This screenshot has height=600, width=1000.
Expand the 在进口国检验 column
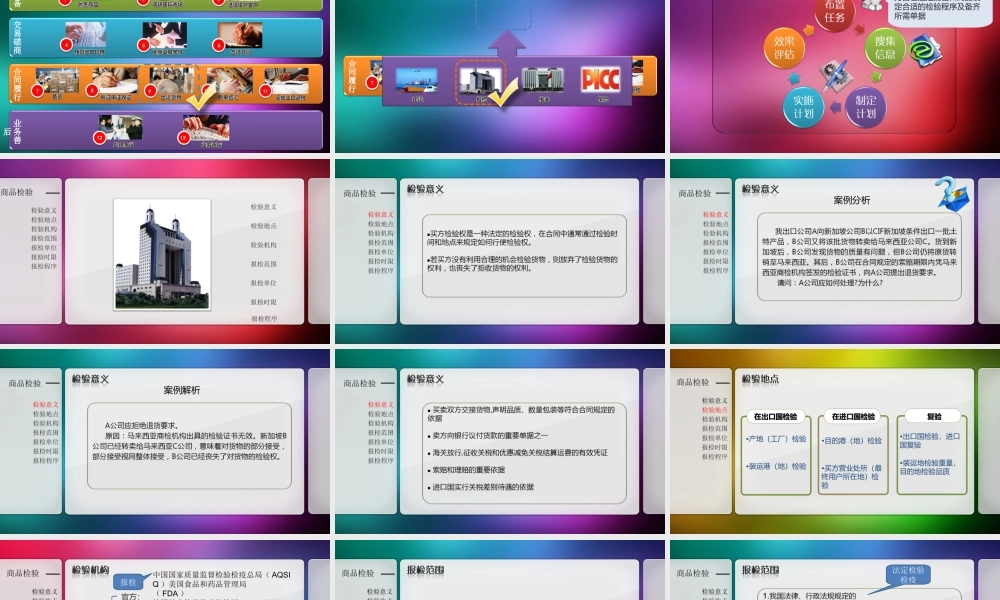click(x=854, y=416)
